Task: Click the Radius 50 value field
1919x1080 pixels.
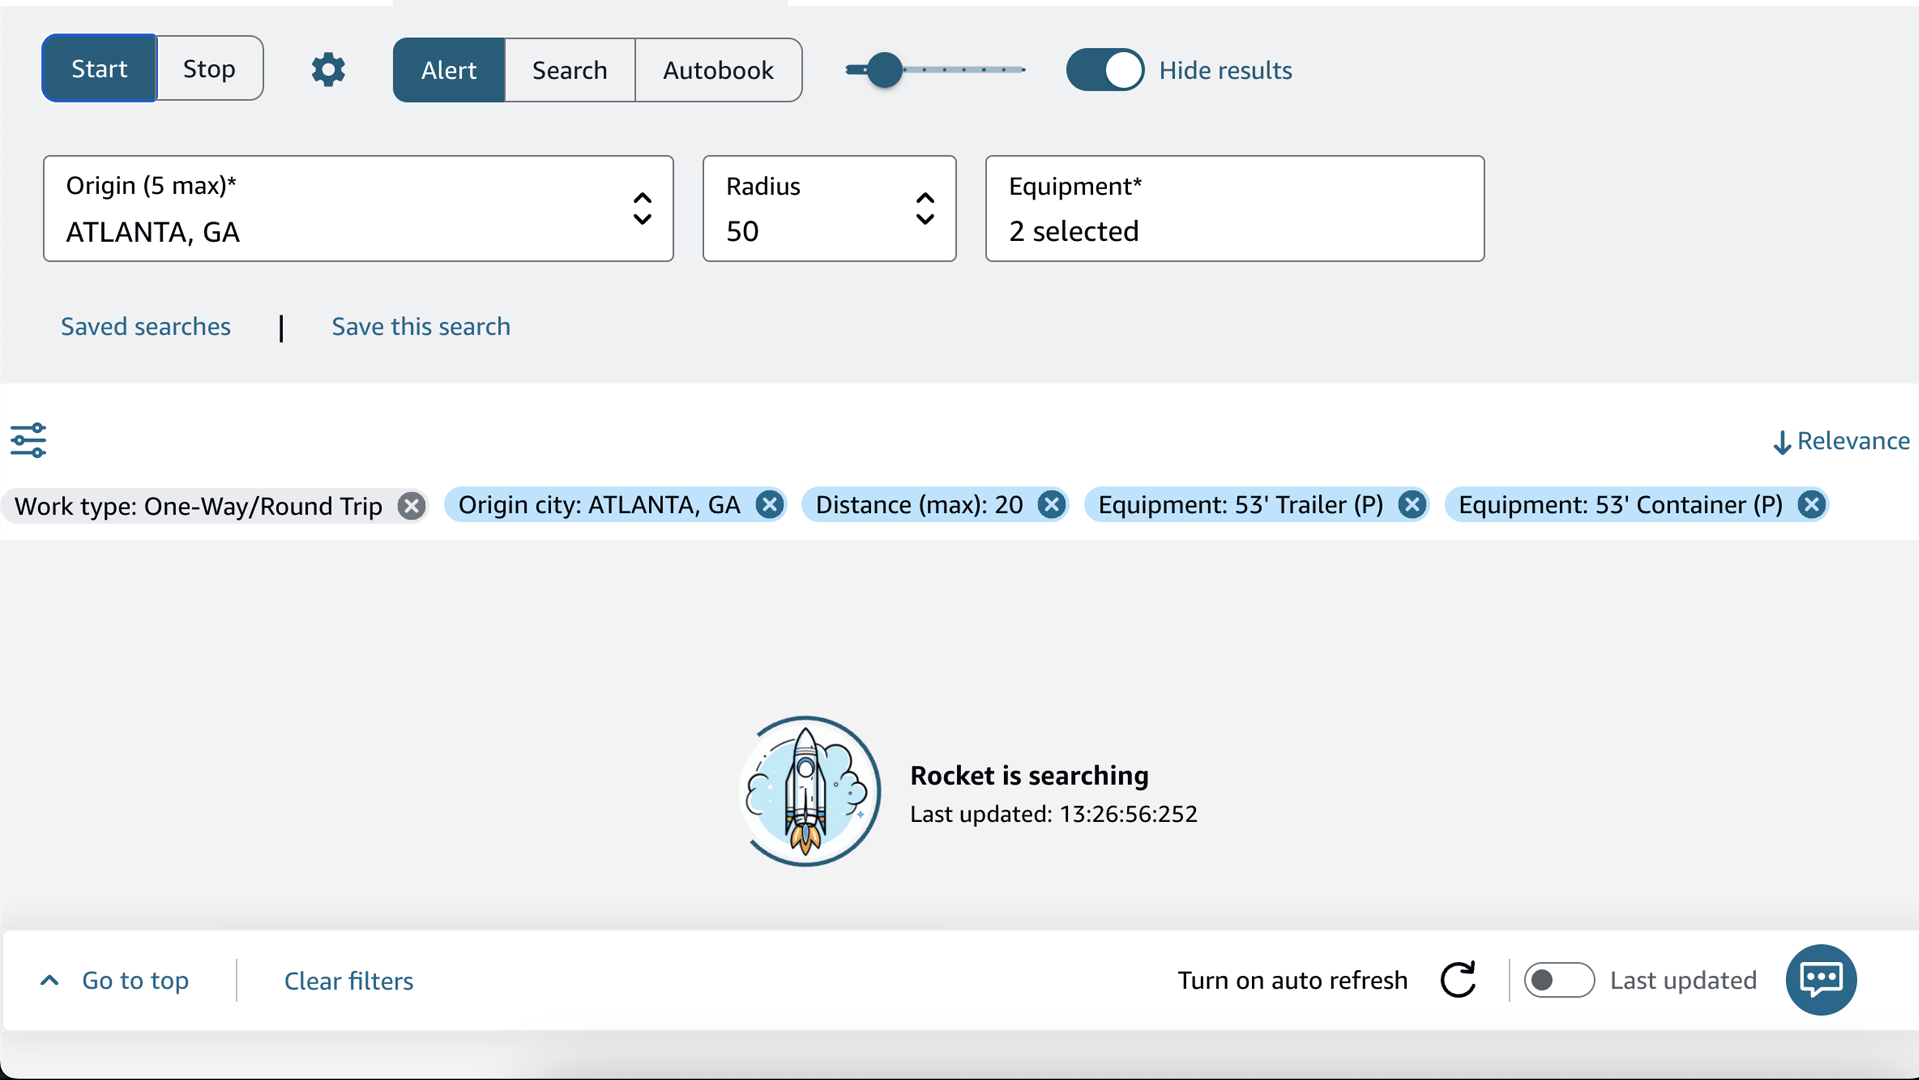Action: [829, 209]
